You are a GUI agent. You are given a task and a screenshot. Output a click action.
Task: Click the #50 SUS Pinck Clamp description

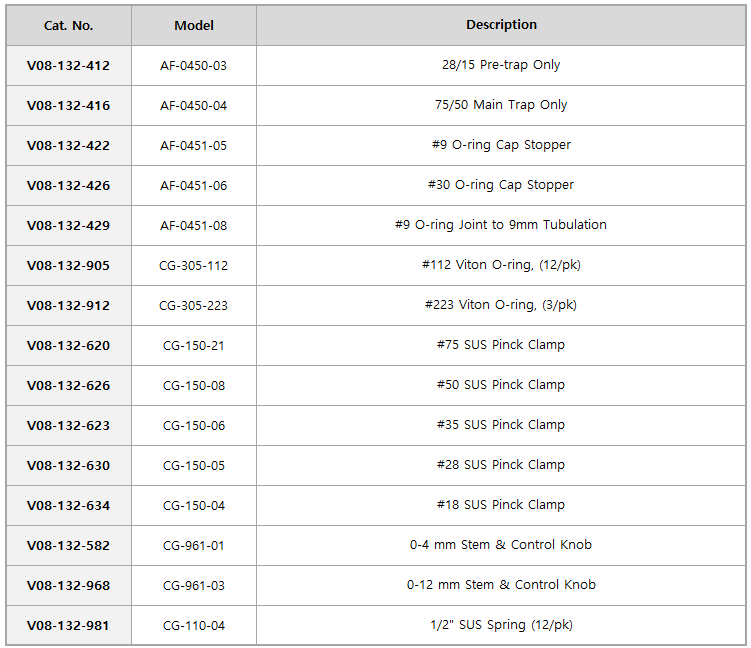tap(501, 385)
